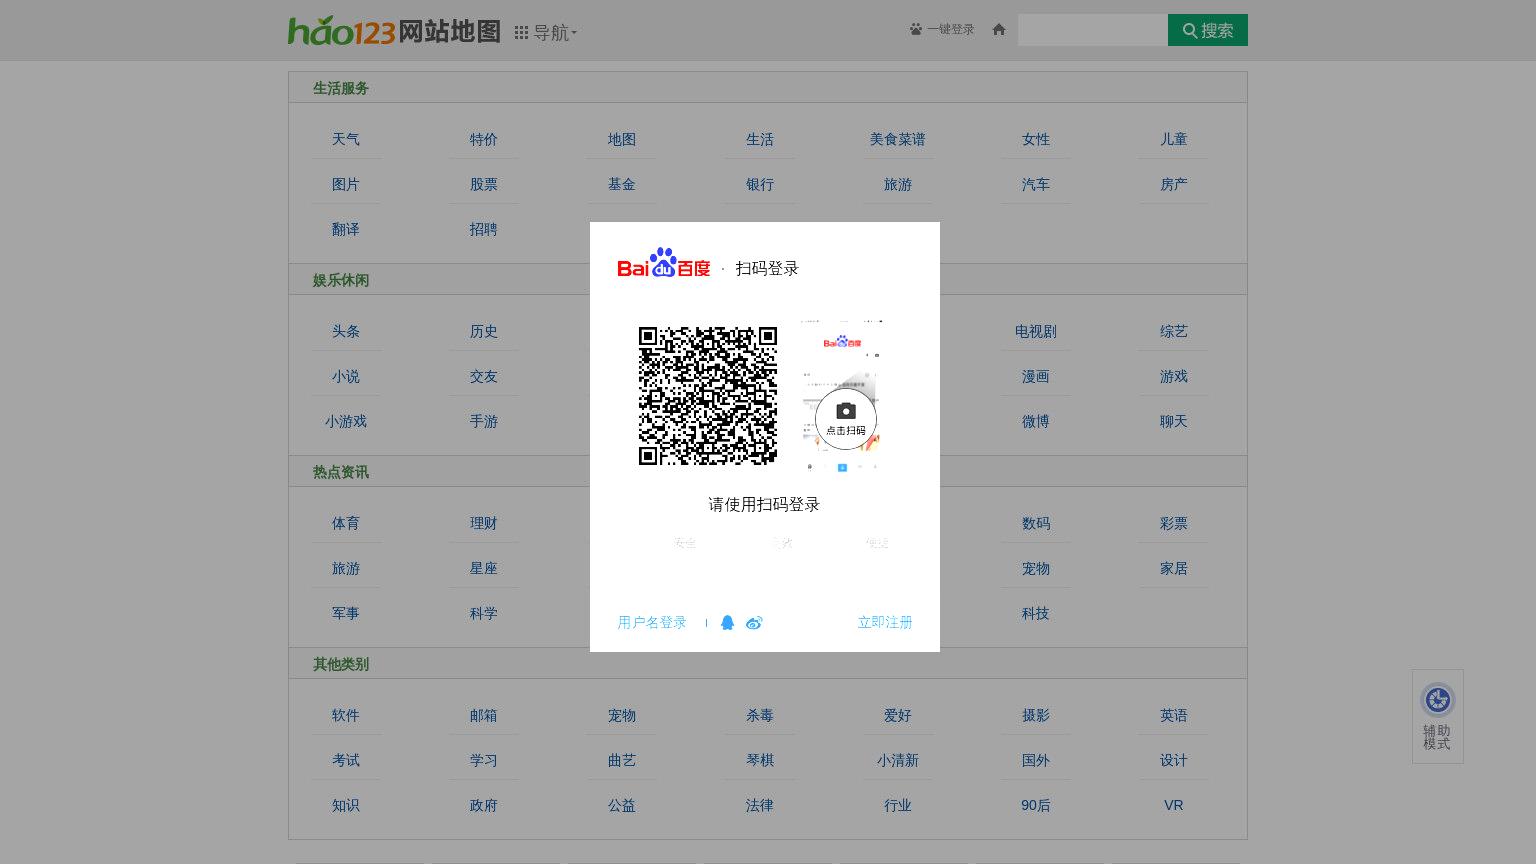Viewport: 1536px width, 864px height.
Task: Open the 软件 link
Action: [x=346, y=715]
